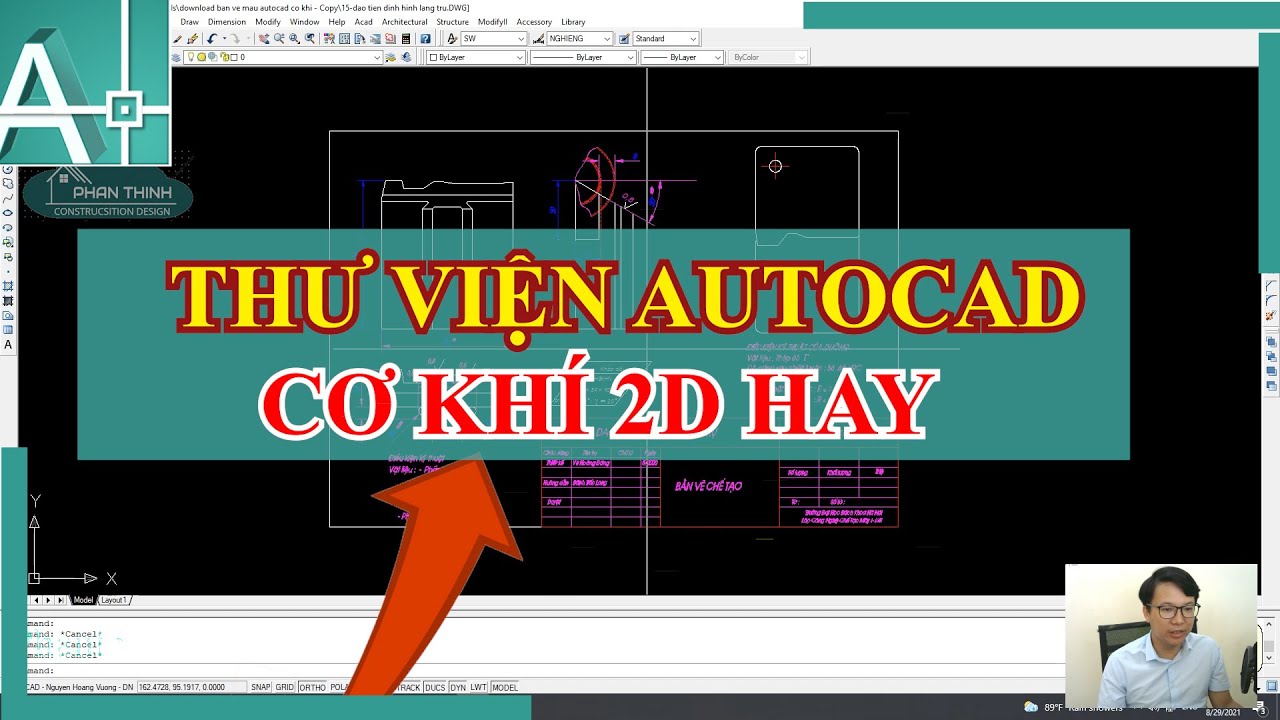Click the Layer Previous icon
1280x720 pixels.
406,57
